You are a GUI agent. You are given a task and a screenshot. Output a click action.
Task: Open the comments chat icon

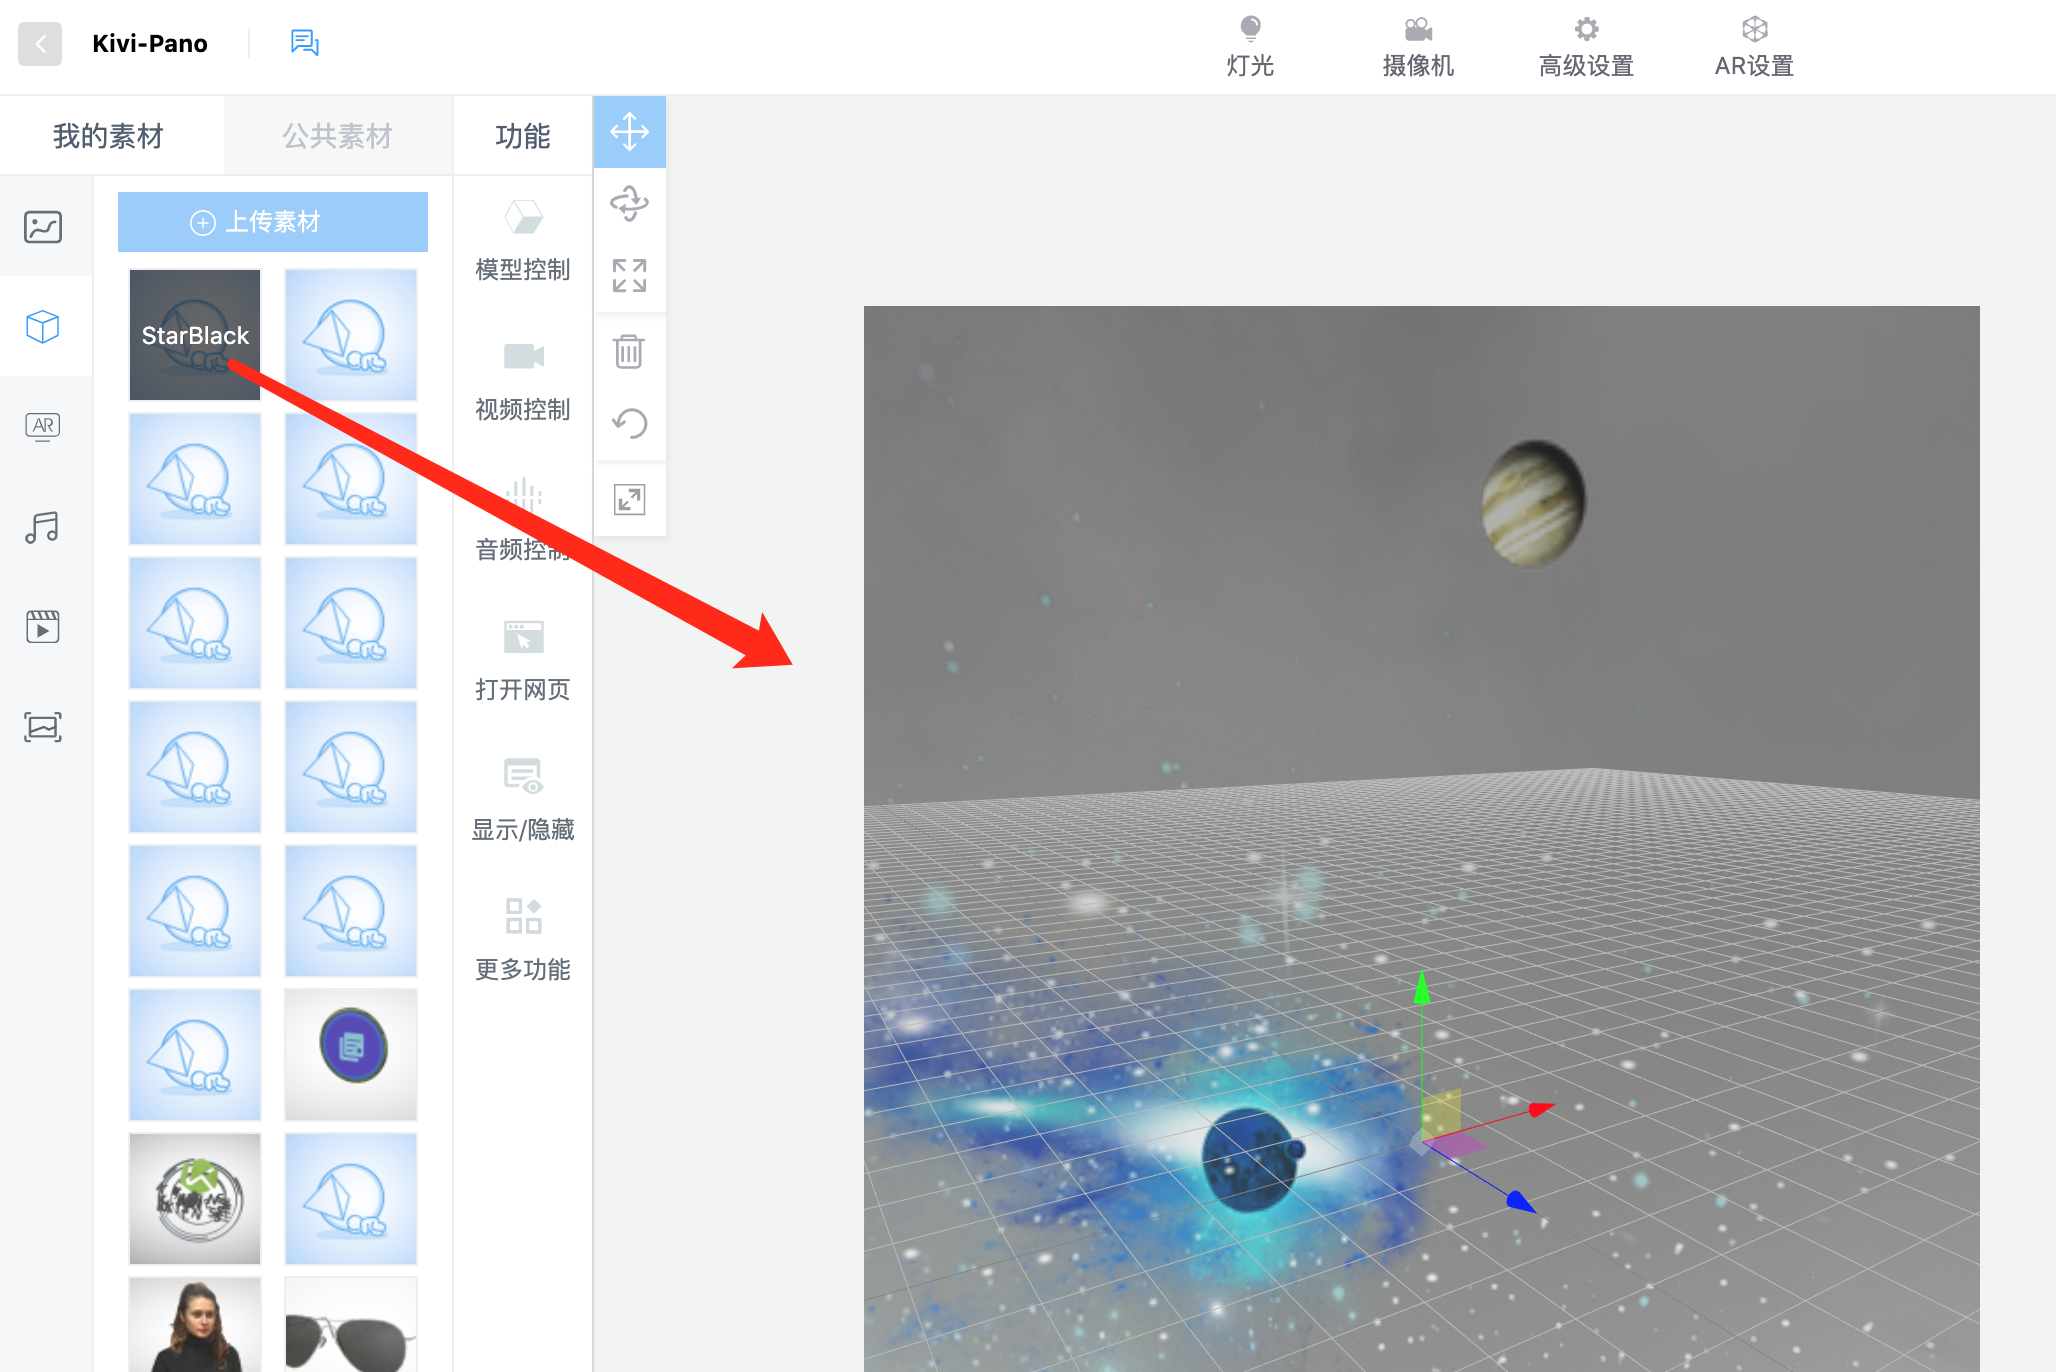[304, 43]
